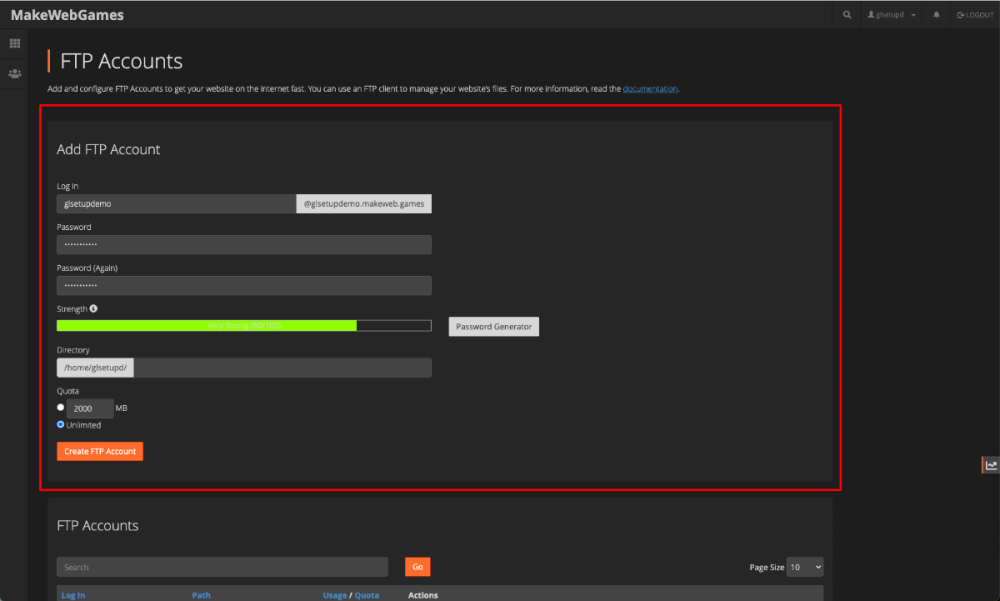Click the Password Generator button
Image resolution: width=1000 pixels, height=601 pixels.
[493, 327]
